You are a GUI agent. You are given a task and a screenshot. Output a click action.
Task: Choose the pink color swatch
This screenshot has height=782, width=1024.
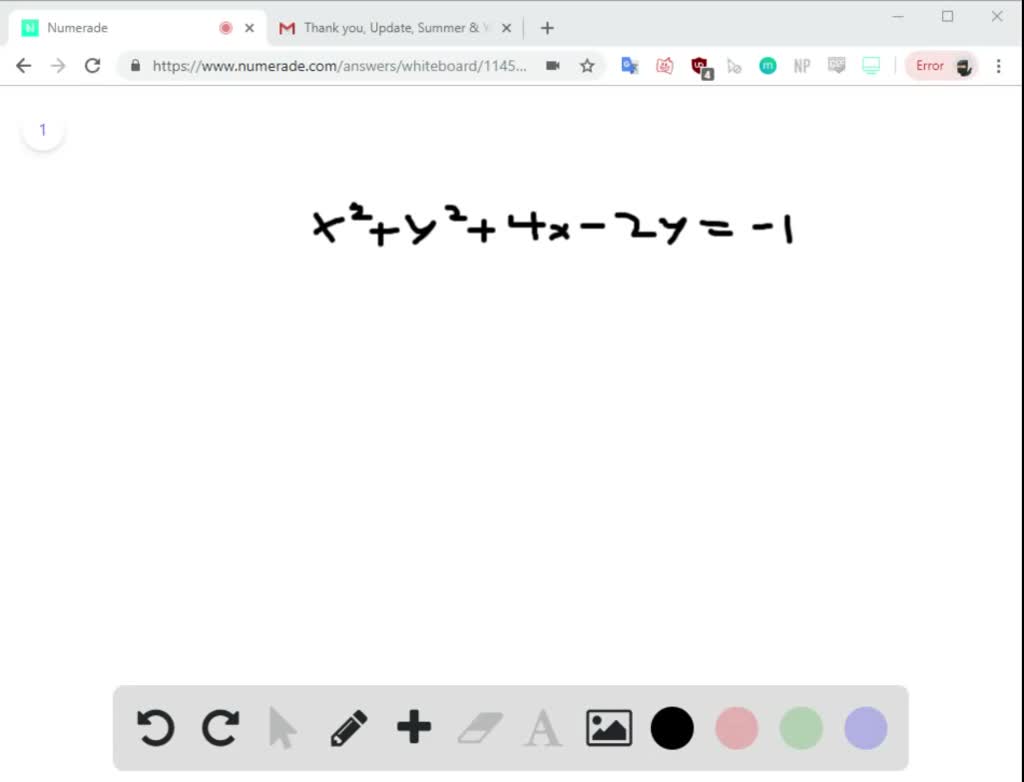(737, 728)
